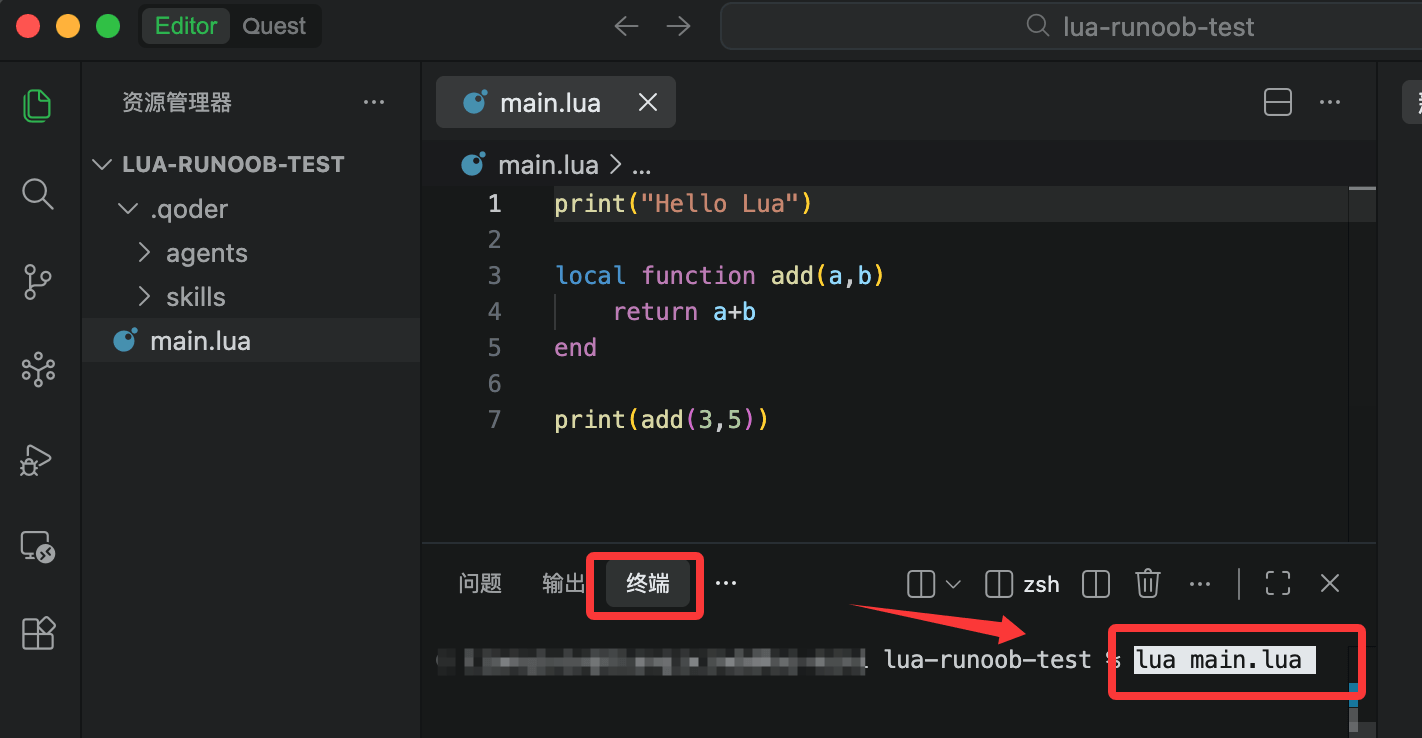The image size is (1422, 738).
Task: Switch to Quest mode
Action: point(274,26)
